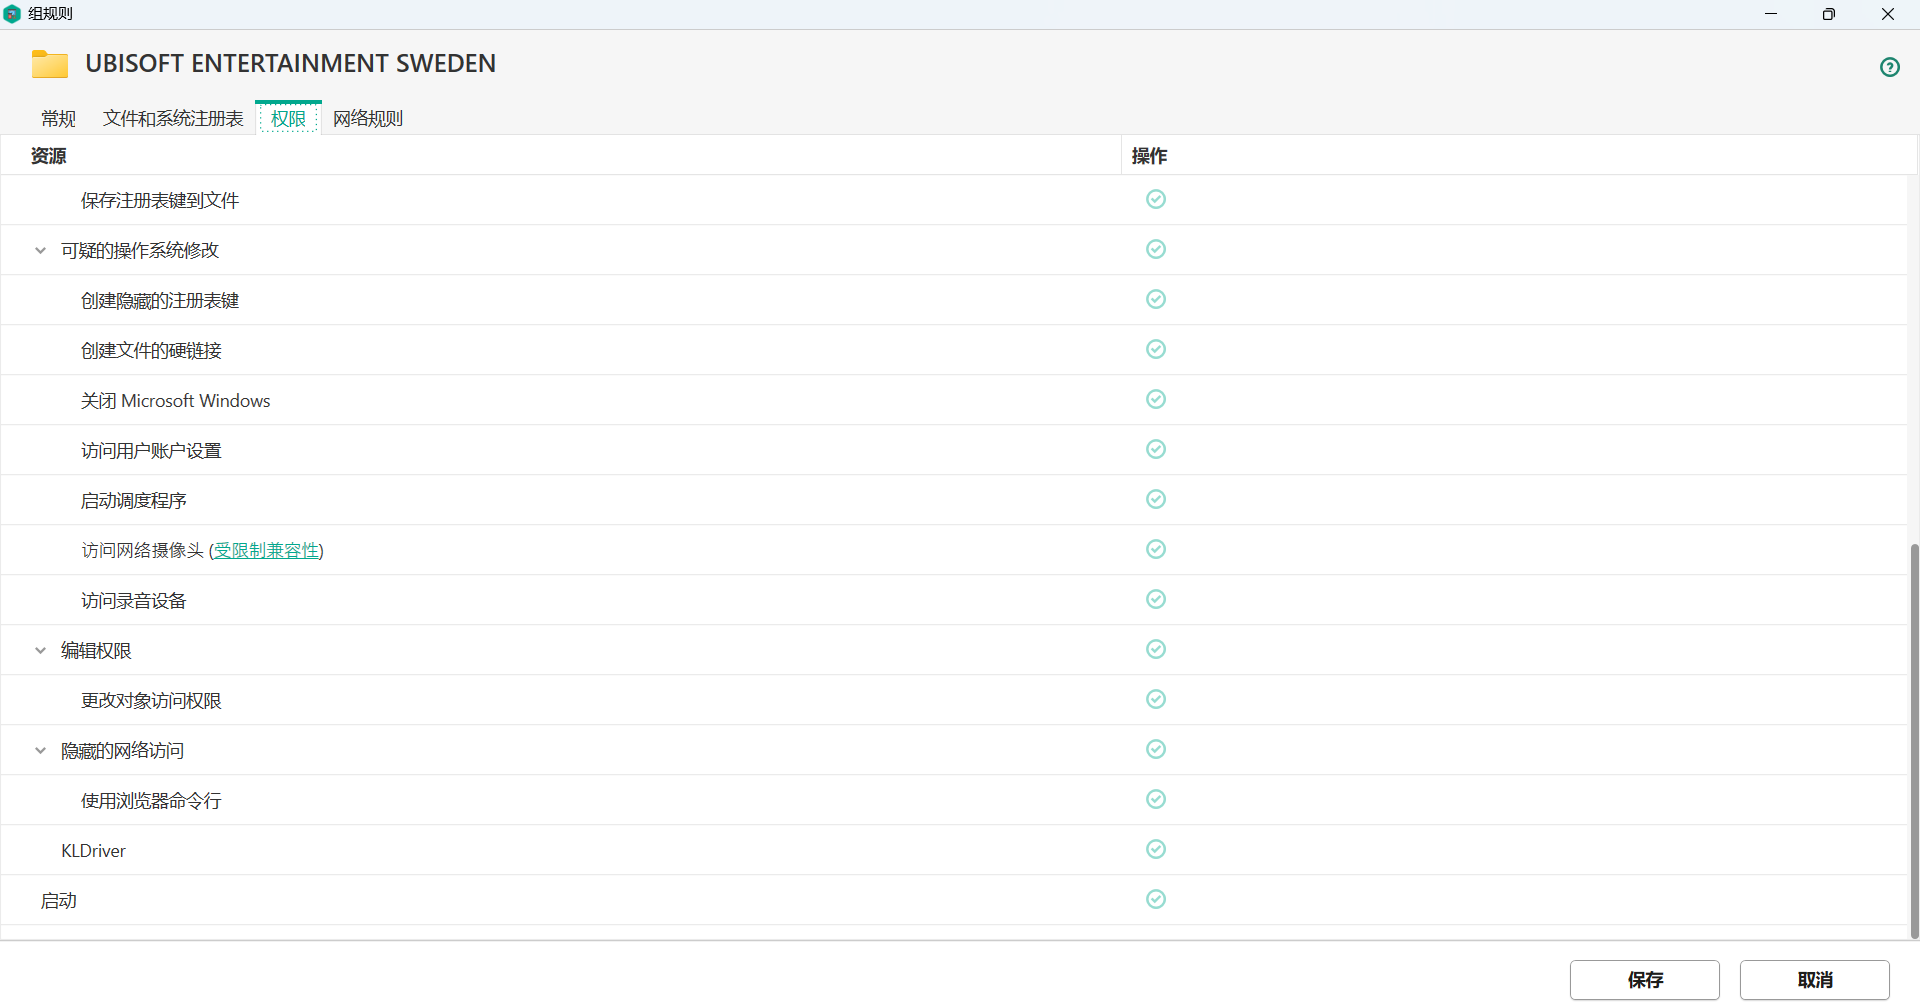Click allow icon for 访问网络摄像头
This screenshot has height=1008, width=1920.
click(1155, 549)
